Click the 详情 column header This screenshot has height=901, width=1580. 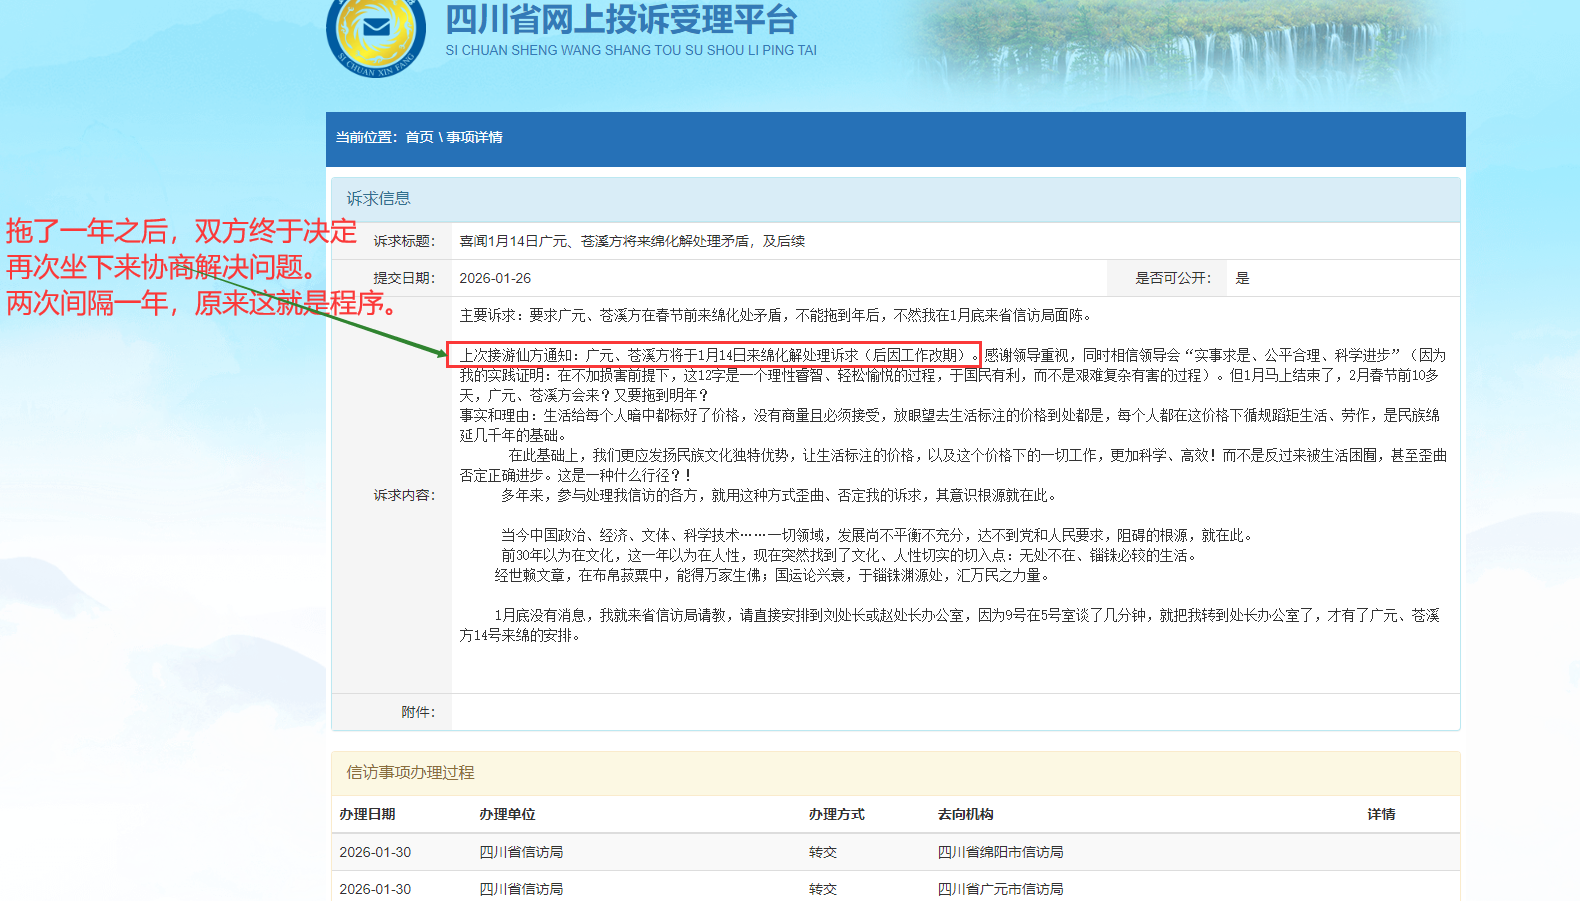pyautogui.click(x=1381, y=814)
